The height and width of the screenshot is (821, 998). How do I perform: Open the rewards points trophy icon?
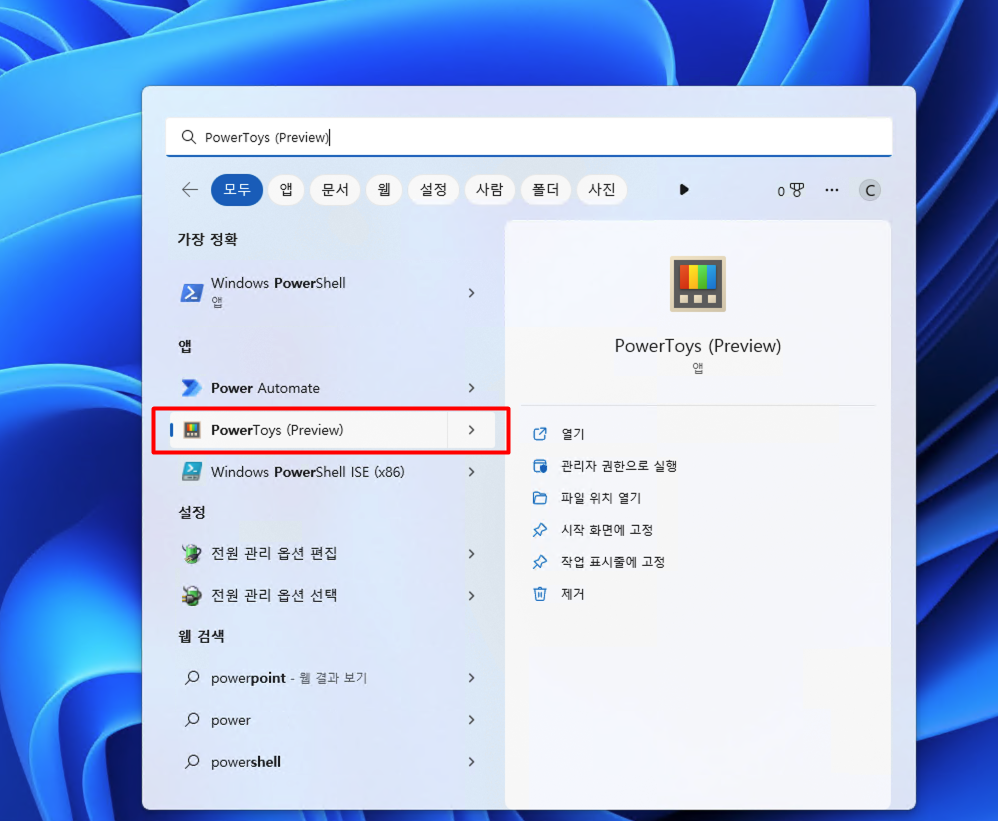pos(791,190)
